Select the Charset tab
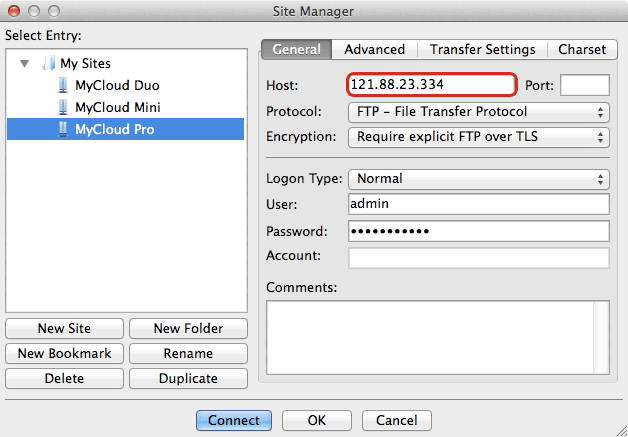 (x=581, y=49)
